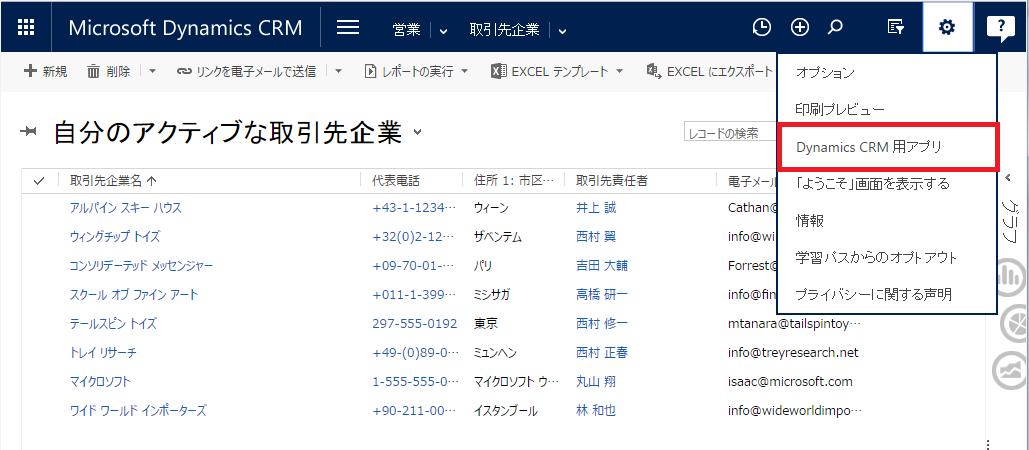1029x450 pixels.
Task: Open the コンソリデーテッド メッセンジャー account
Action: click(141, 266)
